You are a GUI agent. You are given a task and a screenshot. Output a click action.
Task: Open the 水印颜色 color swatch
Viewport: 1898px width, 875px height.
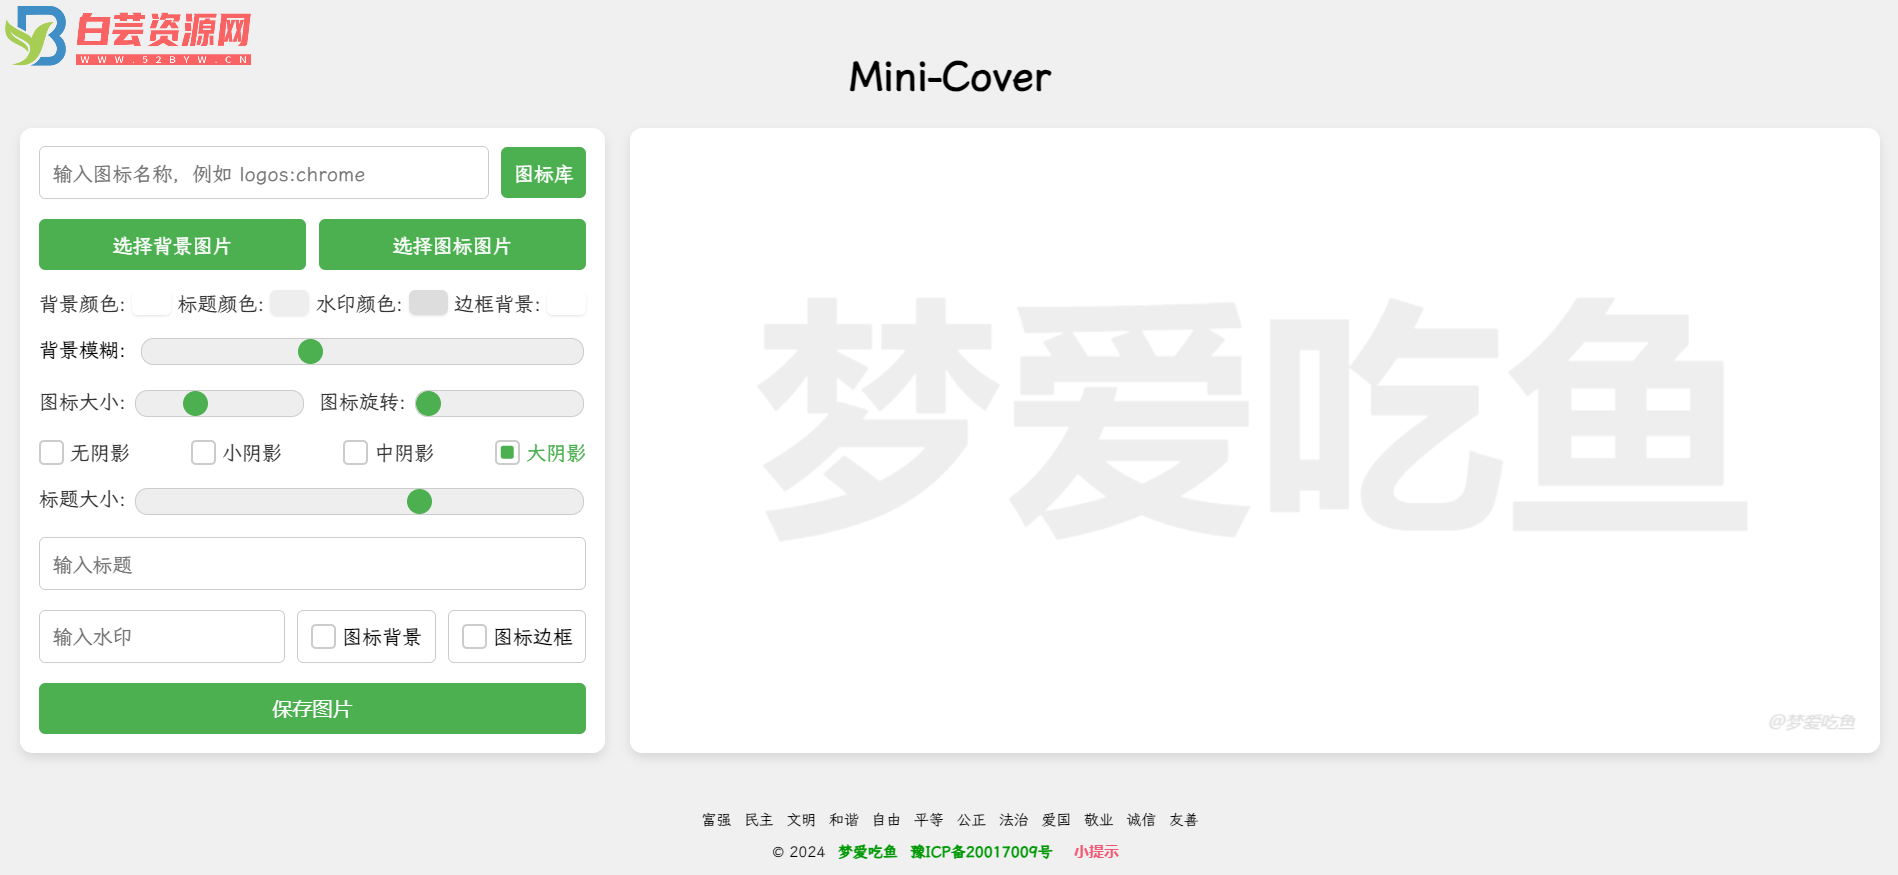pos(428,303)
